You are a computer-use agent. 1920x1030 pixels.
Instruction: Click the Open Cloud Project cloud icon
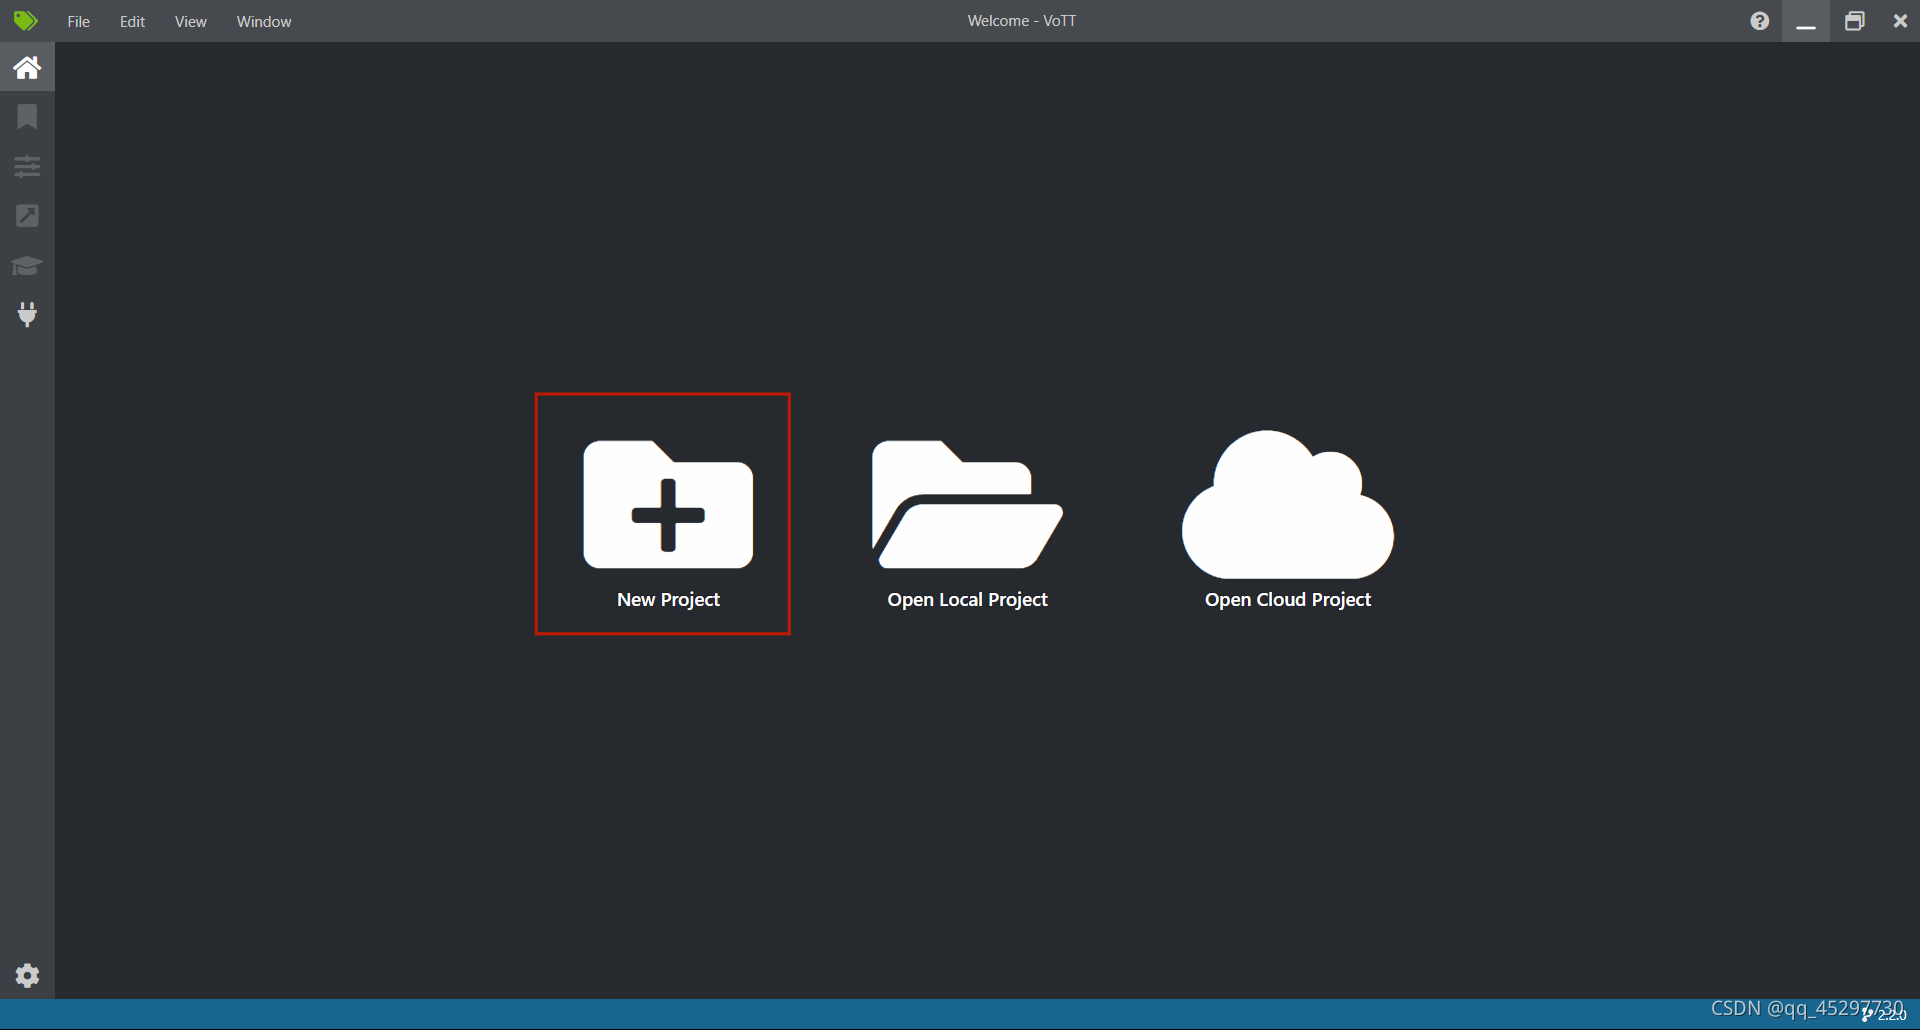[x=1288, y=504]
